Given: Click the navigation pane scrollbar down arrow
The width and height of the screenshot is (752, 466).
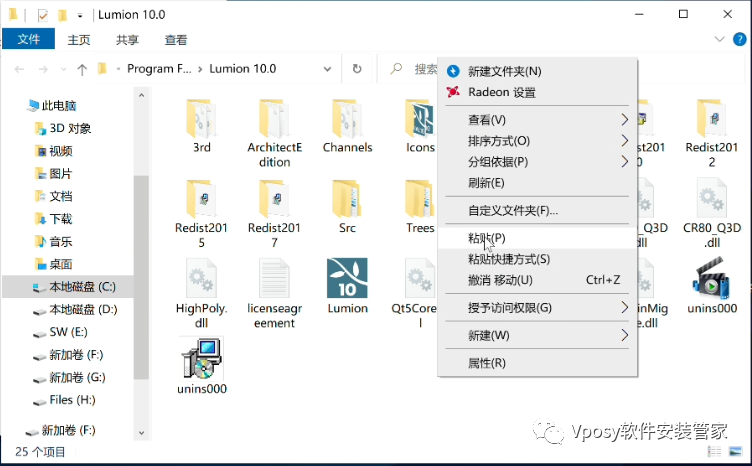Looking at the screenshot, I should pos(141,432).
